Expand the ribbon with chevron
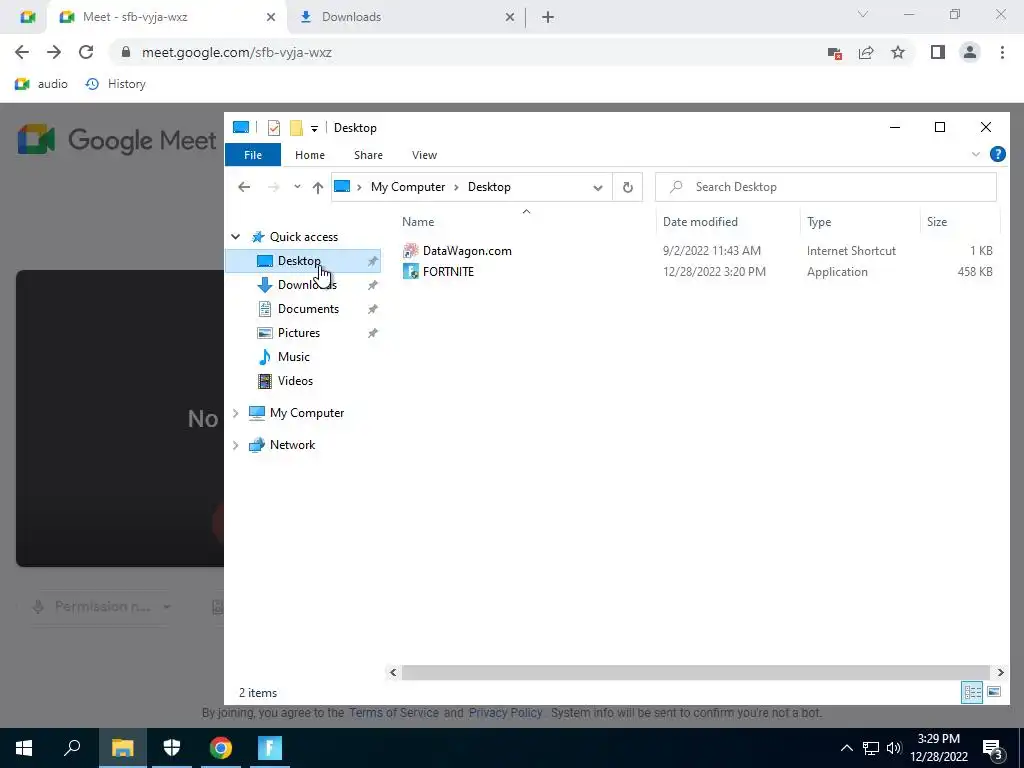1024x768 pixels. [x=976, y=154]
